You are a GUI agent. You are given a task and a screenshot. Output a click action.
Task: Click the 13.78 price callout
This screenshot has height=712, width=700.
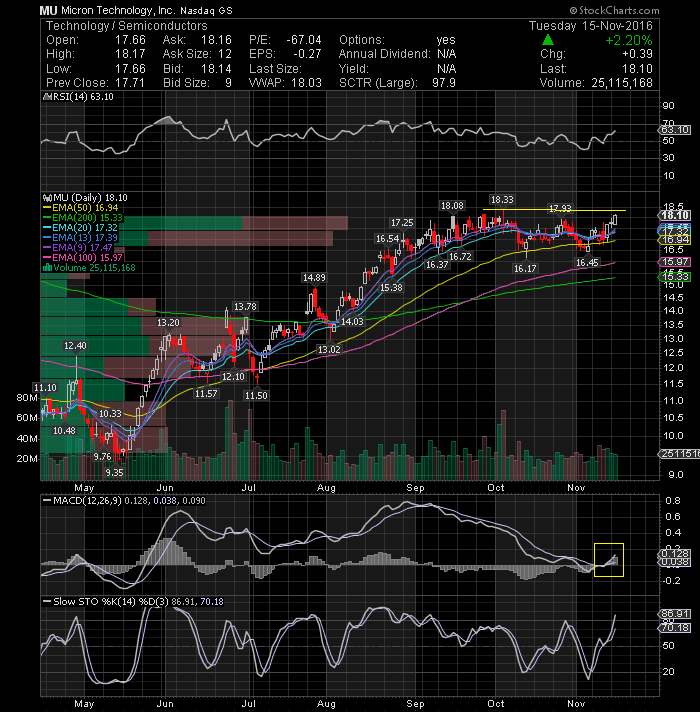[245, 307]
